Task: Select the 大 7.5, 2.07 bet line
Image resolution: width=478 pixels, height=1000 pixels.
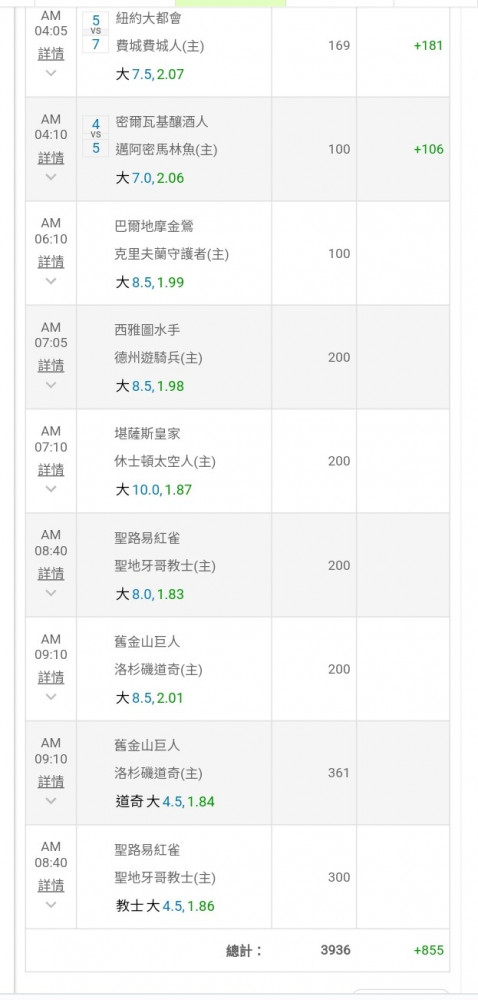Action: click(150, 74)
